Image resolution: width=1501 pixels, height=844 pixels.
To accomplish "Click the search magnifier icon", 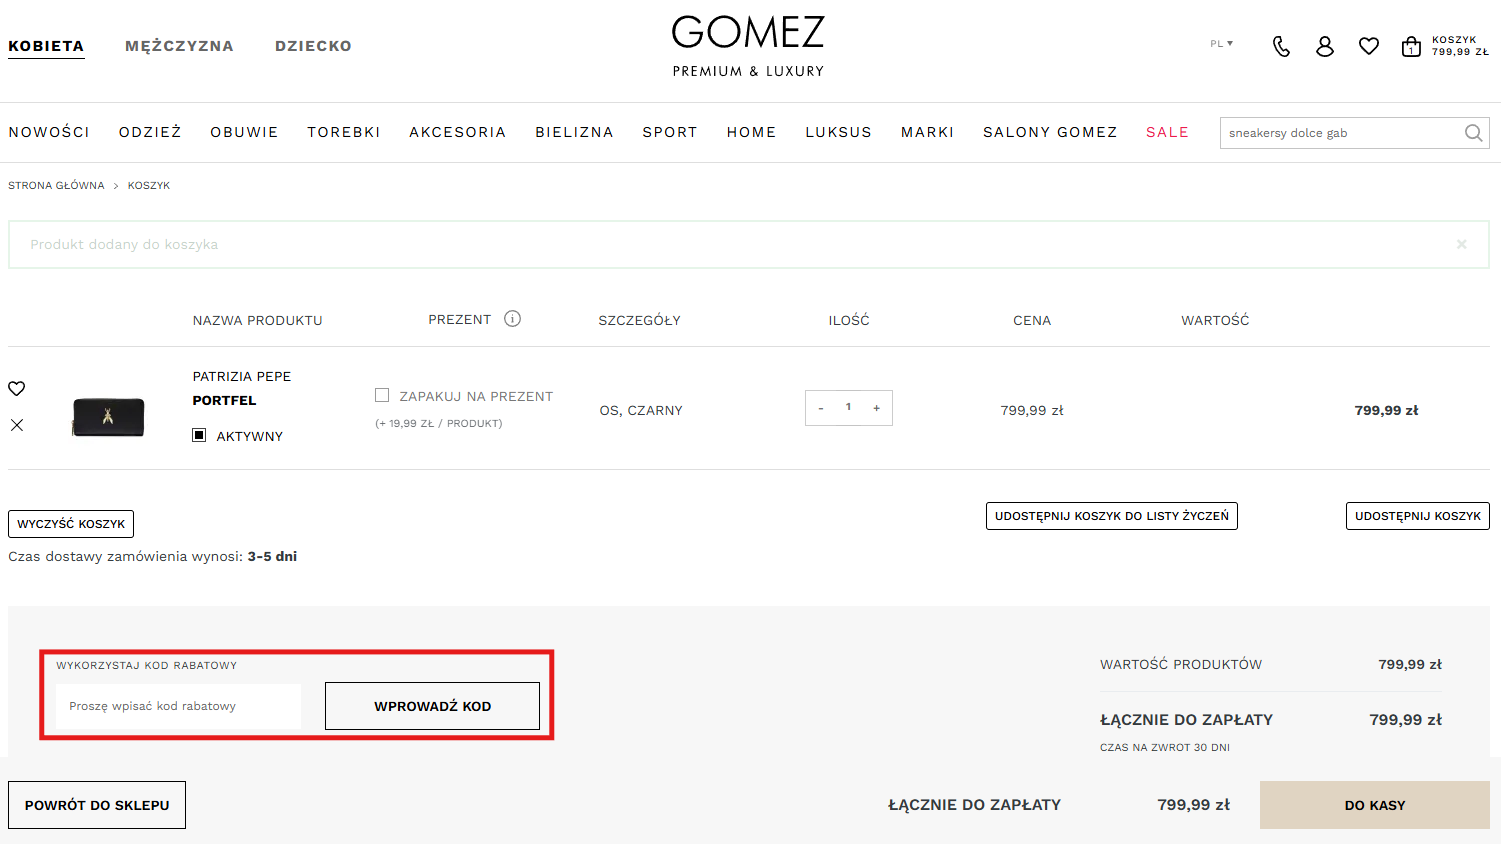I will pyautogui.click(x=1472, y=132).
